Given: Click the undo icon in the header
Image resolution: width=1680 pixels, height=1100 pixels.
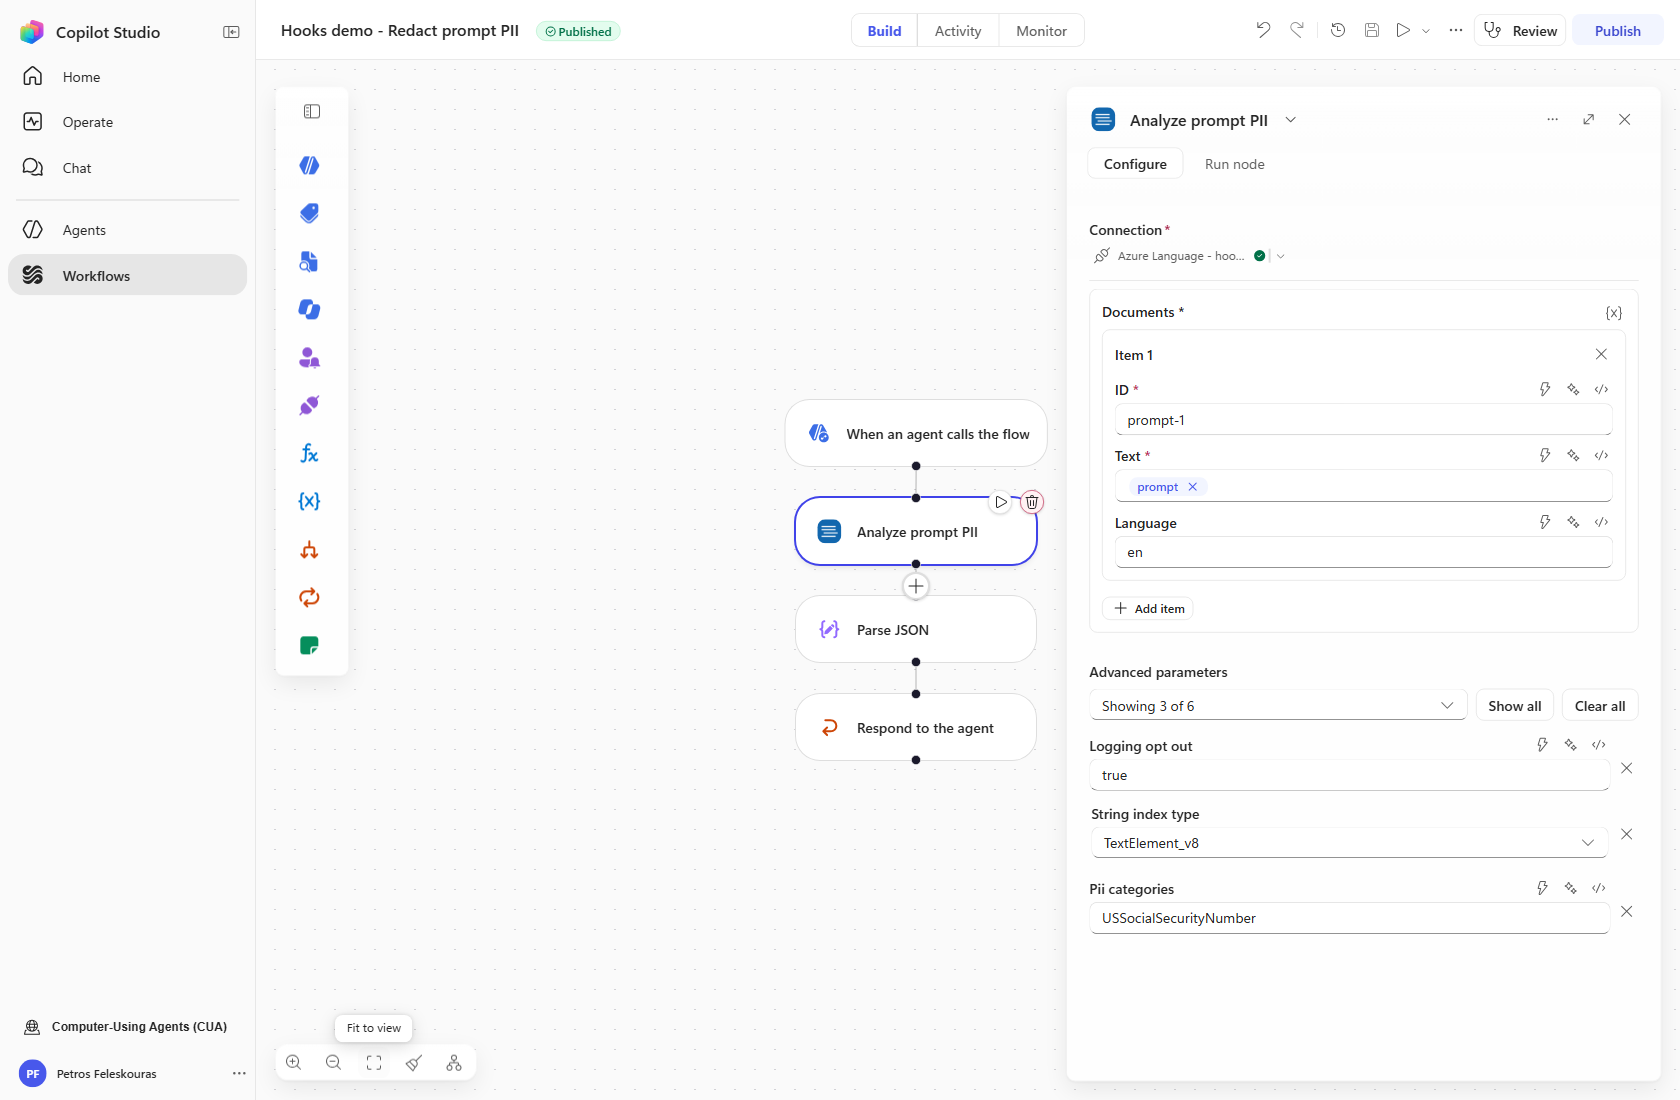Looking at the screenshot, I should click(x=1263, y=30).
